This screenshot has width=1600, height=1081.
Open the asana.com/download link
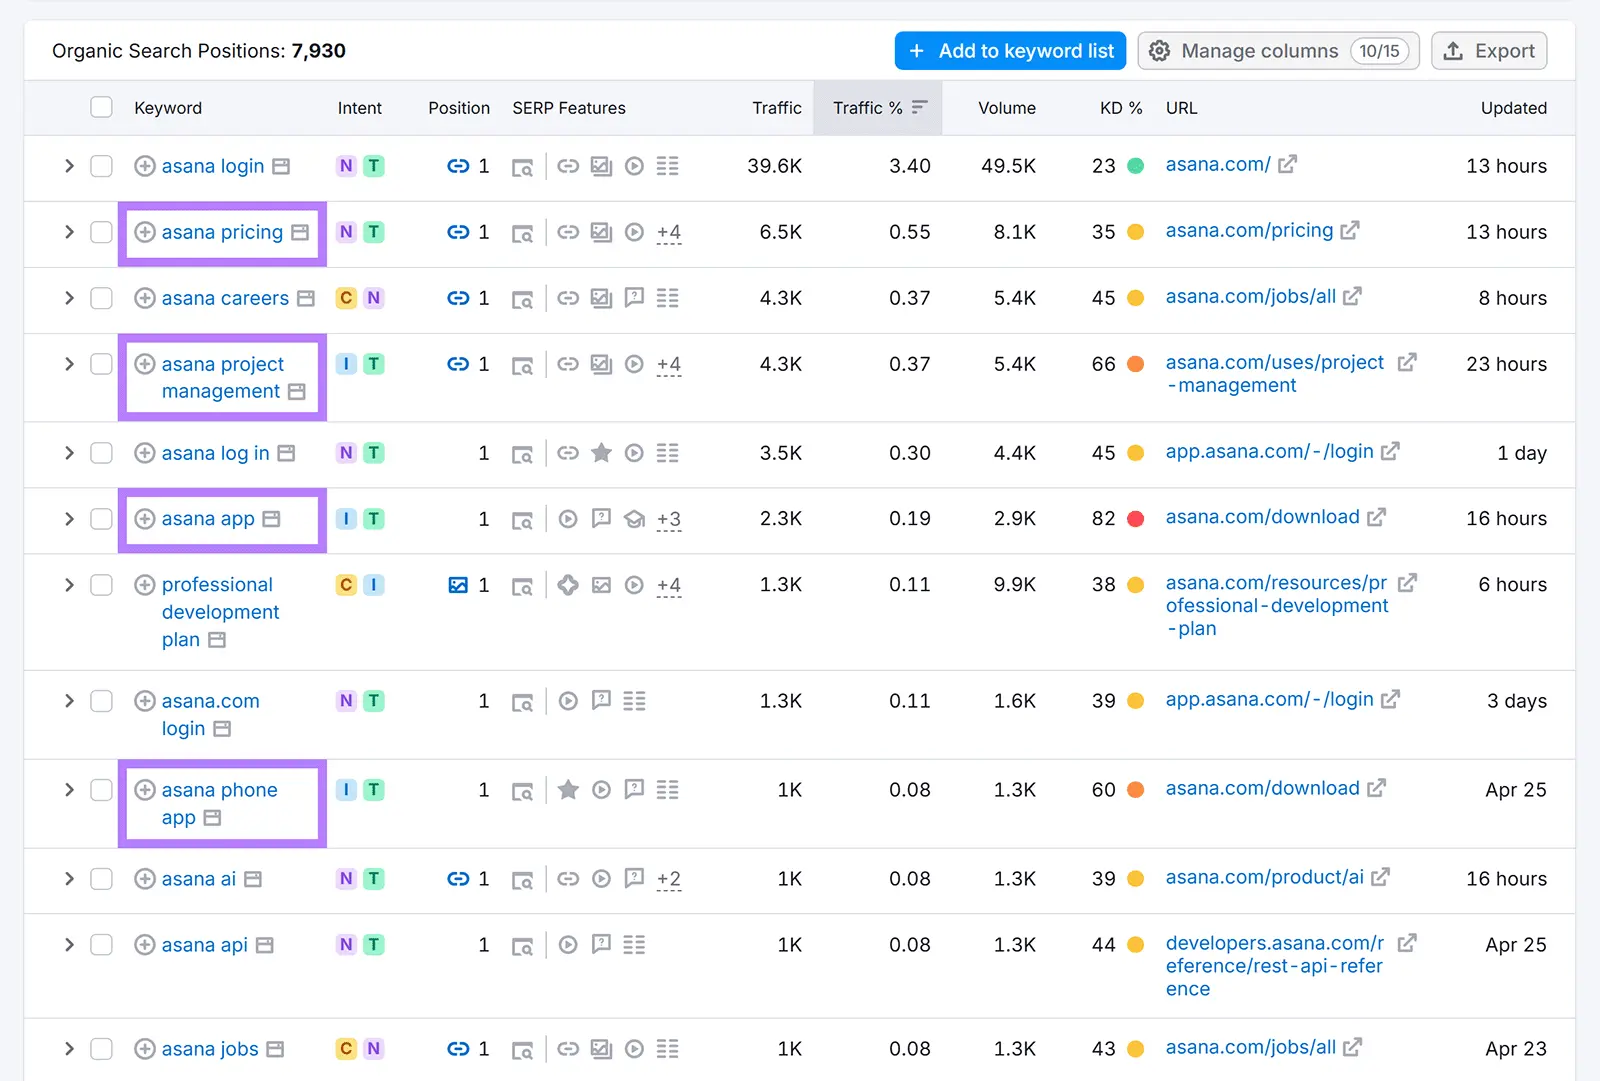1261,516
